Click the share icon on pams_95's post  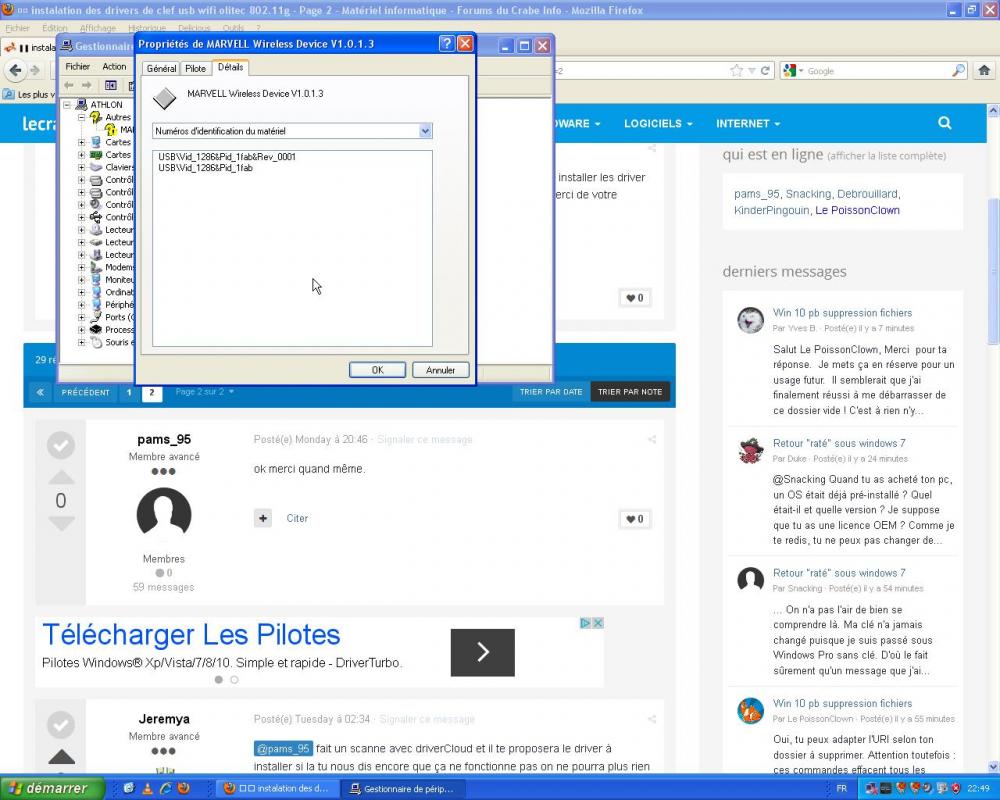coord(651,438)
